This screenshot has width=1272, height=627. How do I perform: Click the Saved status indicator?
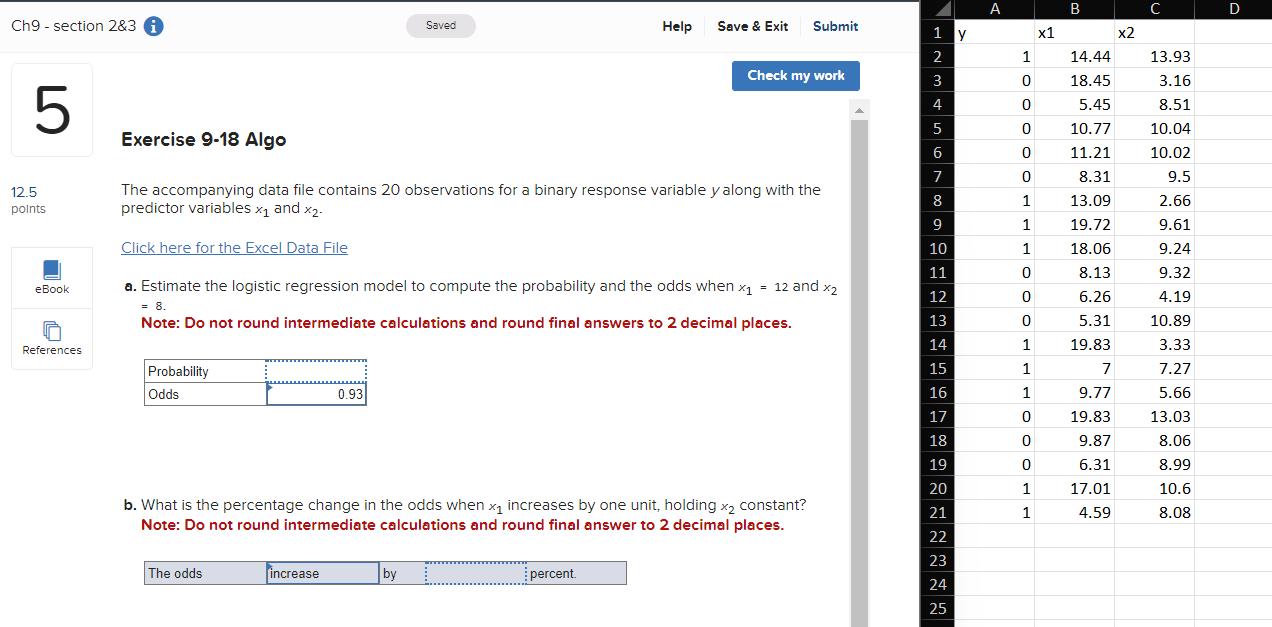[x=440, y=26]
